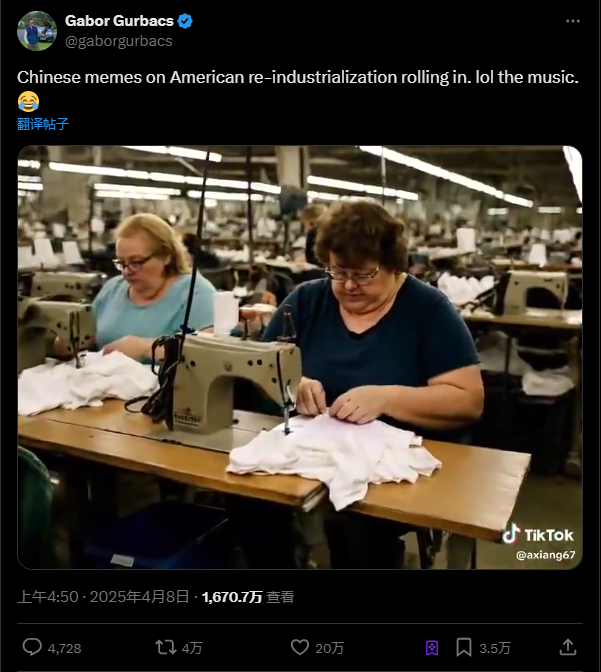The width and height of the screenshot is (601, 672).
Task: View the 1,670.7万 查看 view count
Action: [x=248, y=597]
